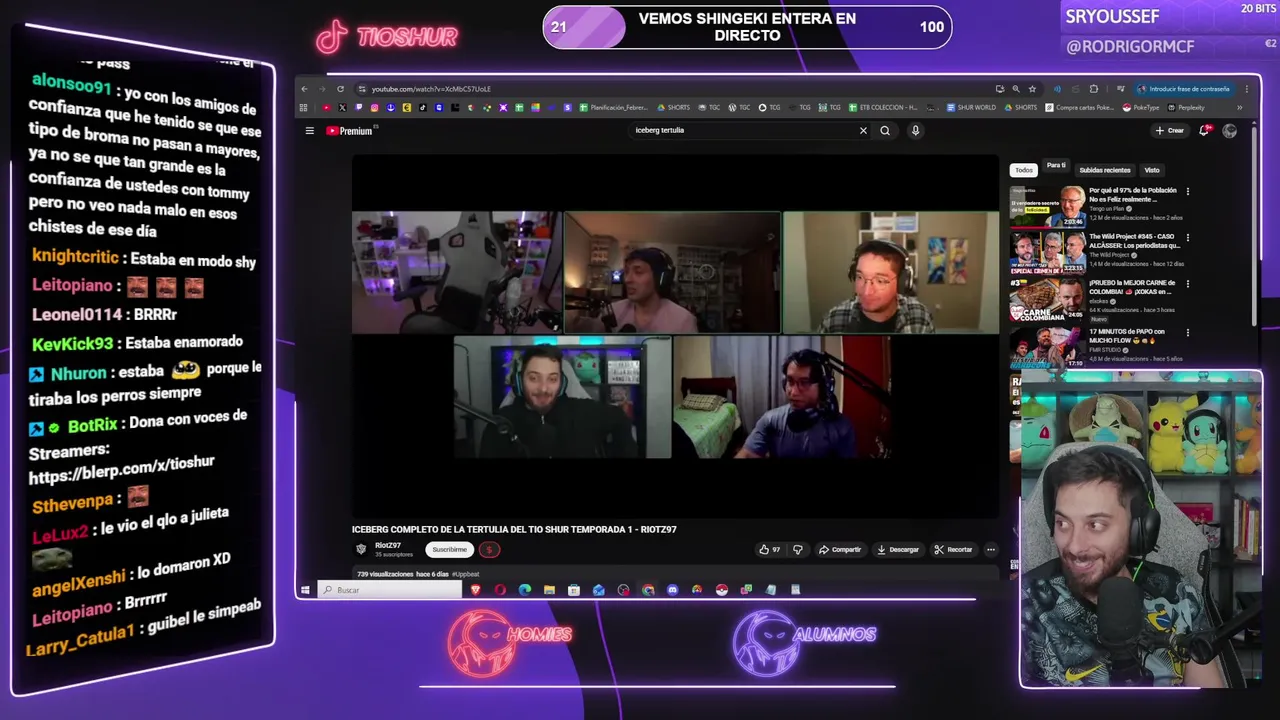
Task: Click the red dollar Super Thanks icon
Action: pos(489,550)
